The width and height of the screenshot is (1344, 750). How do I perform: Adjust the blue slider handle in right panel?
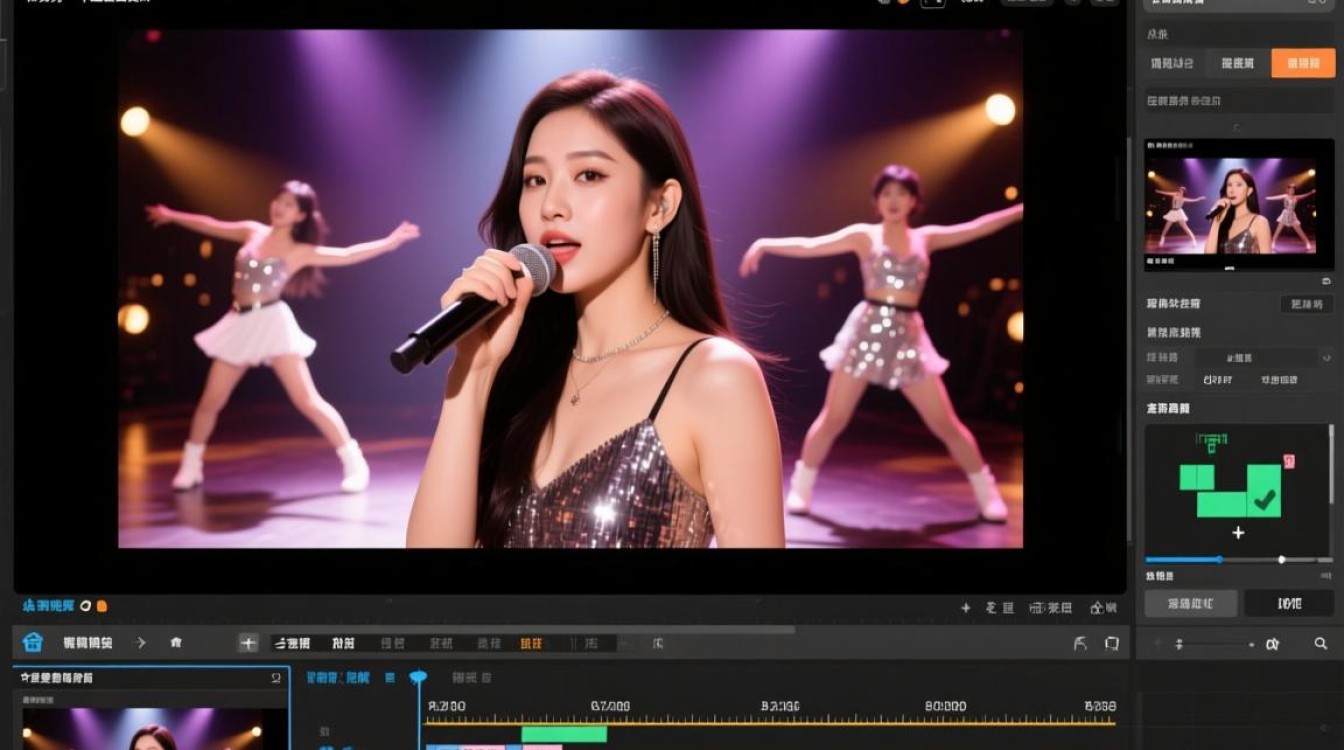[x=1218, y=559]
